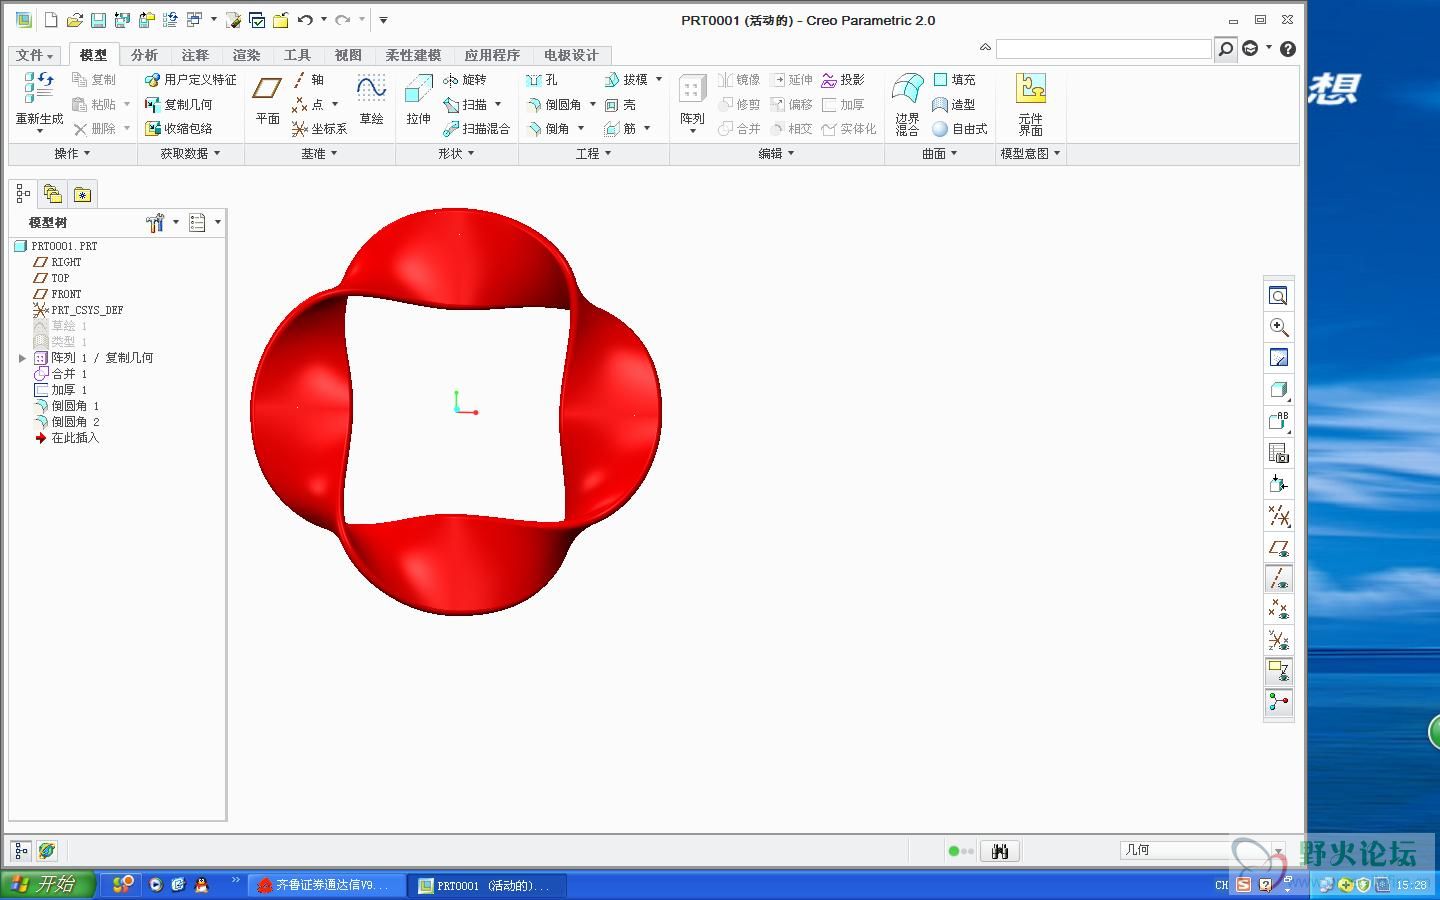Expand the Get Data (获取数据) group
This screenshot has height=900, width=1440.
click(190, 154)
